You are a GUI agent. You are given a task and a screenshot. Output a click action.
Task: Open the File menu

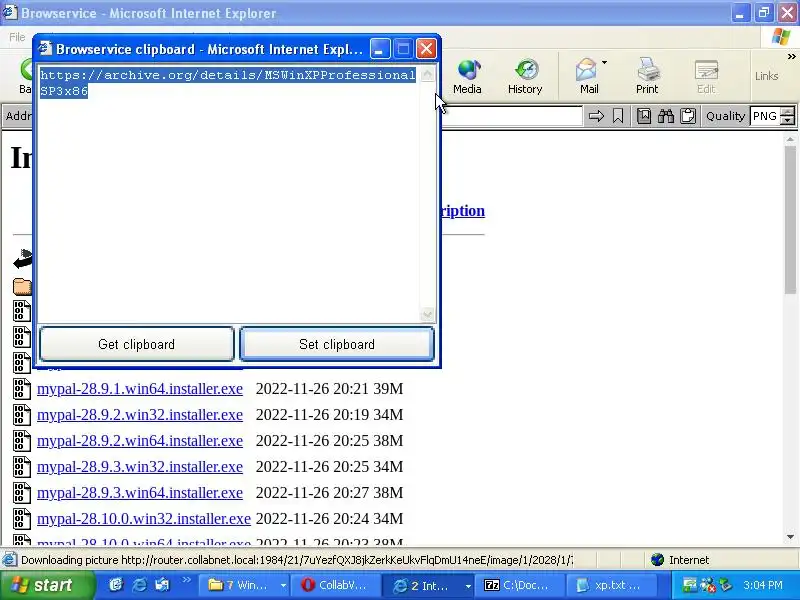[17, 37]
